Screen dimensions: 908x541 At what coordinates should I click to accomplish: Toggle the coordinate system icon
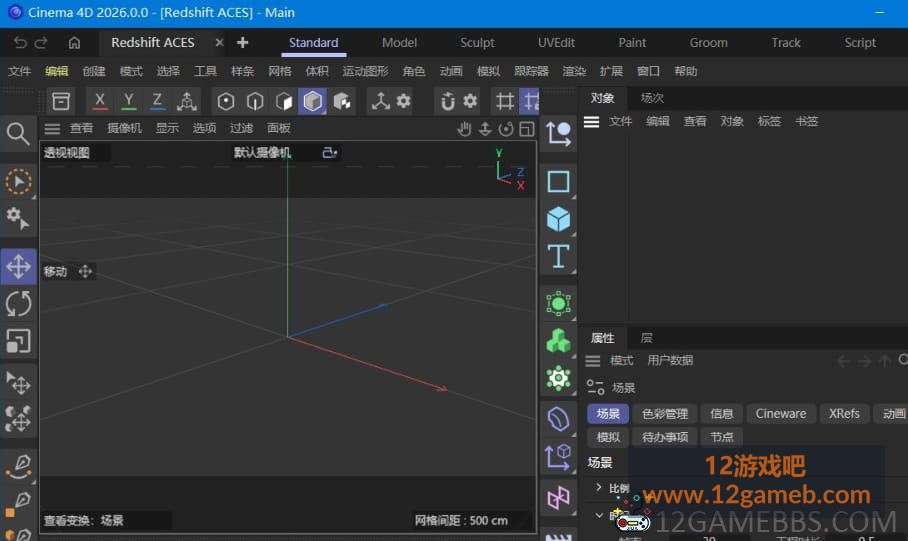tap(186, 101)
